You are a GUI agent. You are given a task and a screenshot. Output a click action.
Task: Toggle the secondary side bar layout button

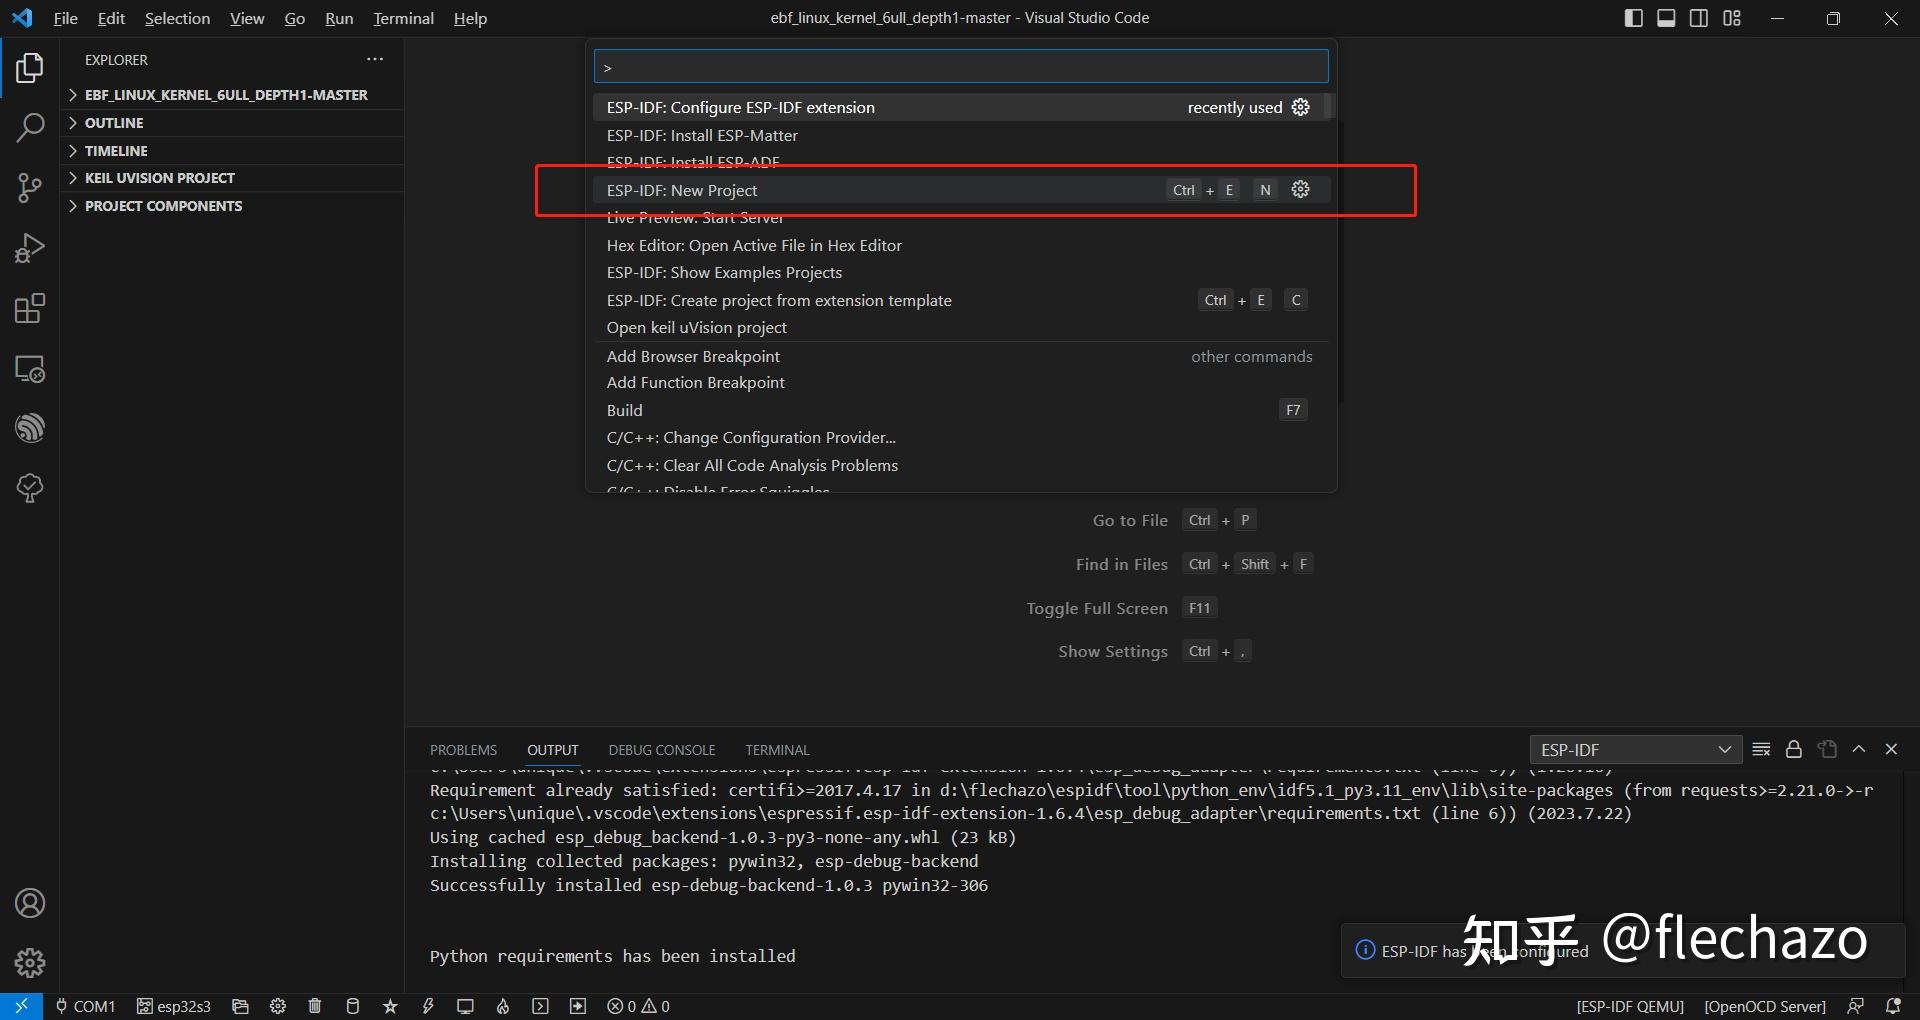(1699, 18)
